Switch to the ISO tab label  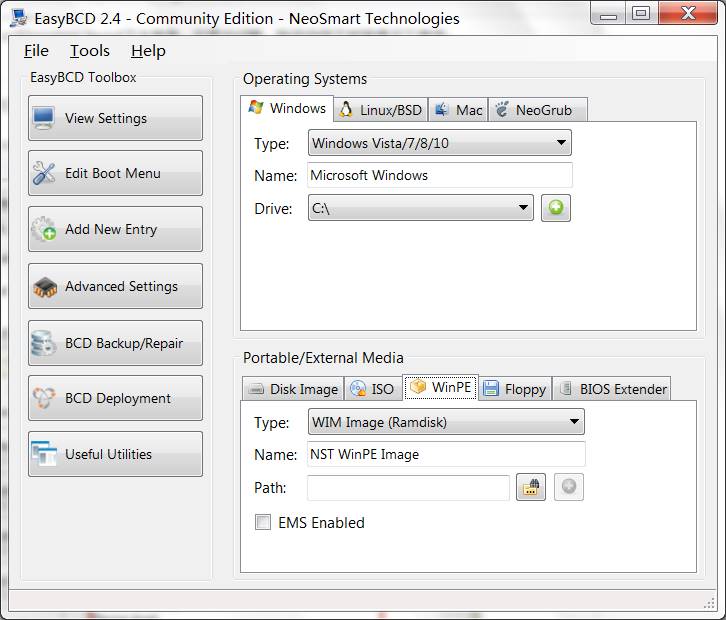click(x=382, y=389)
